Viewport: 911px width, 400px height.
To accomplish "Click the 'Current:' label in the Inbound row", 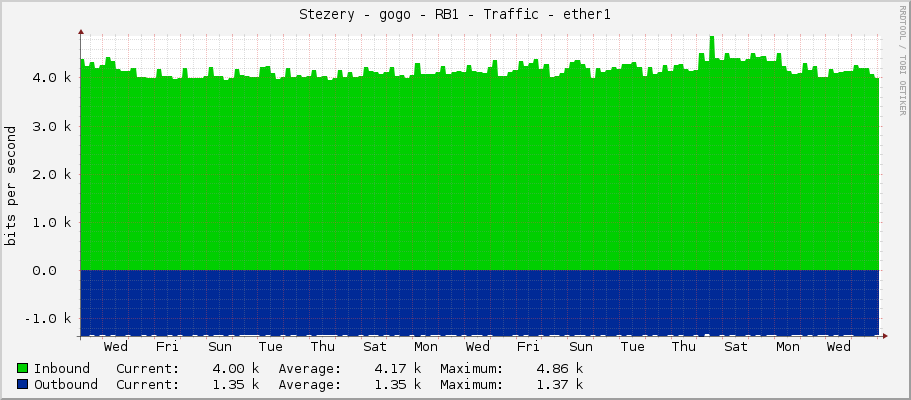I will tap(148, 369).
